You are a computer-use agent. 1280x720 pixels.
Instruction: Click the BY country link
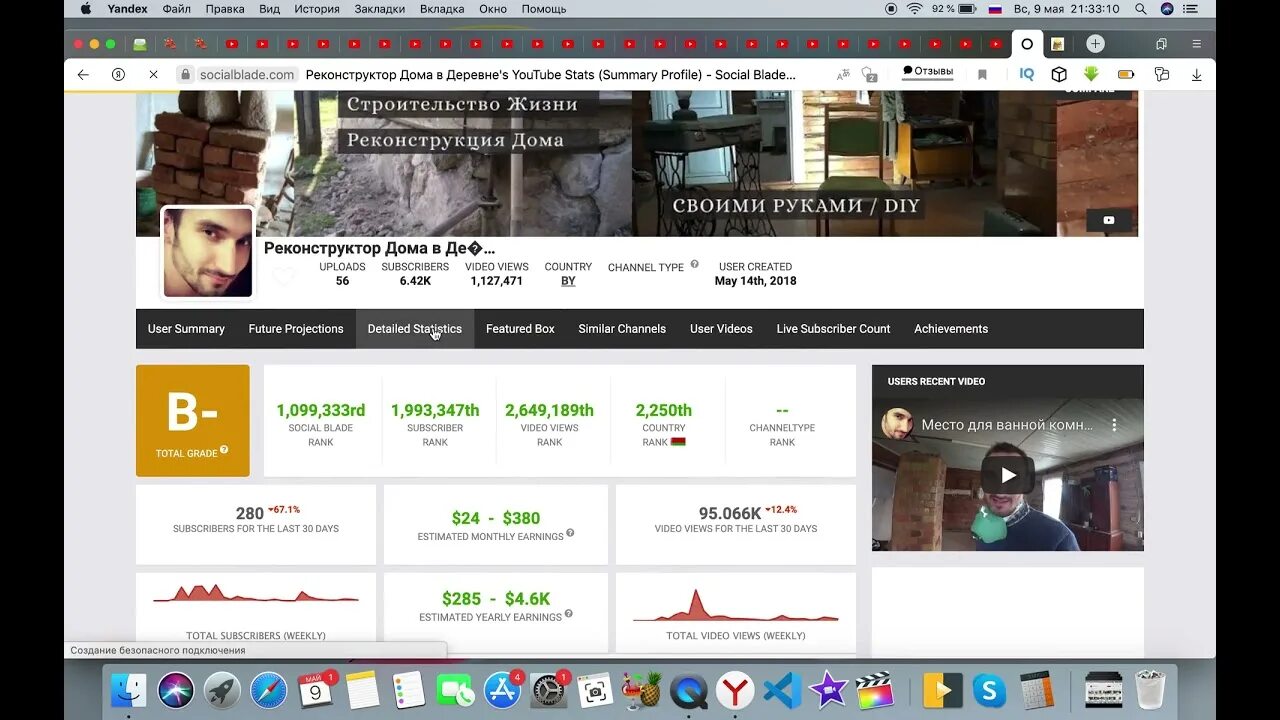[568, 281]
